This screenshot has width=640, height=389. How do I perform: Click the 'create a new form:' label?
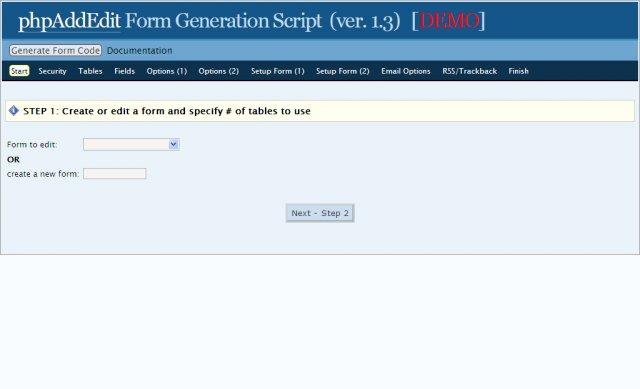(x=43, y=174)
